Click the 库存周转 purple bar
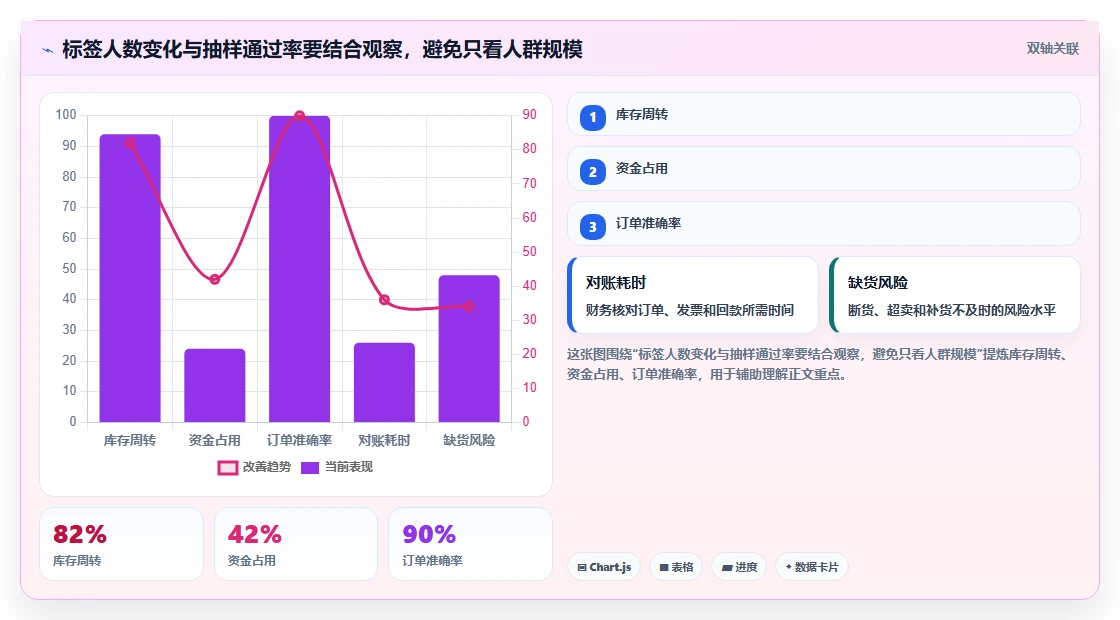This screenshot has width=1120, height=620. pos(130,278)
